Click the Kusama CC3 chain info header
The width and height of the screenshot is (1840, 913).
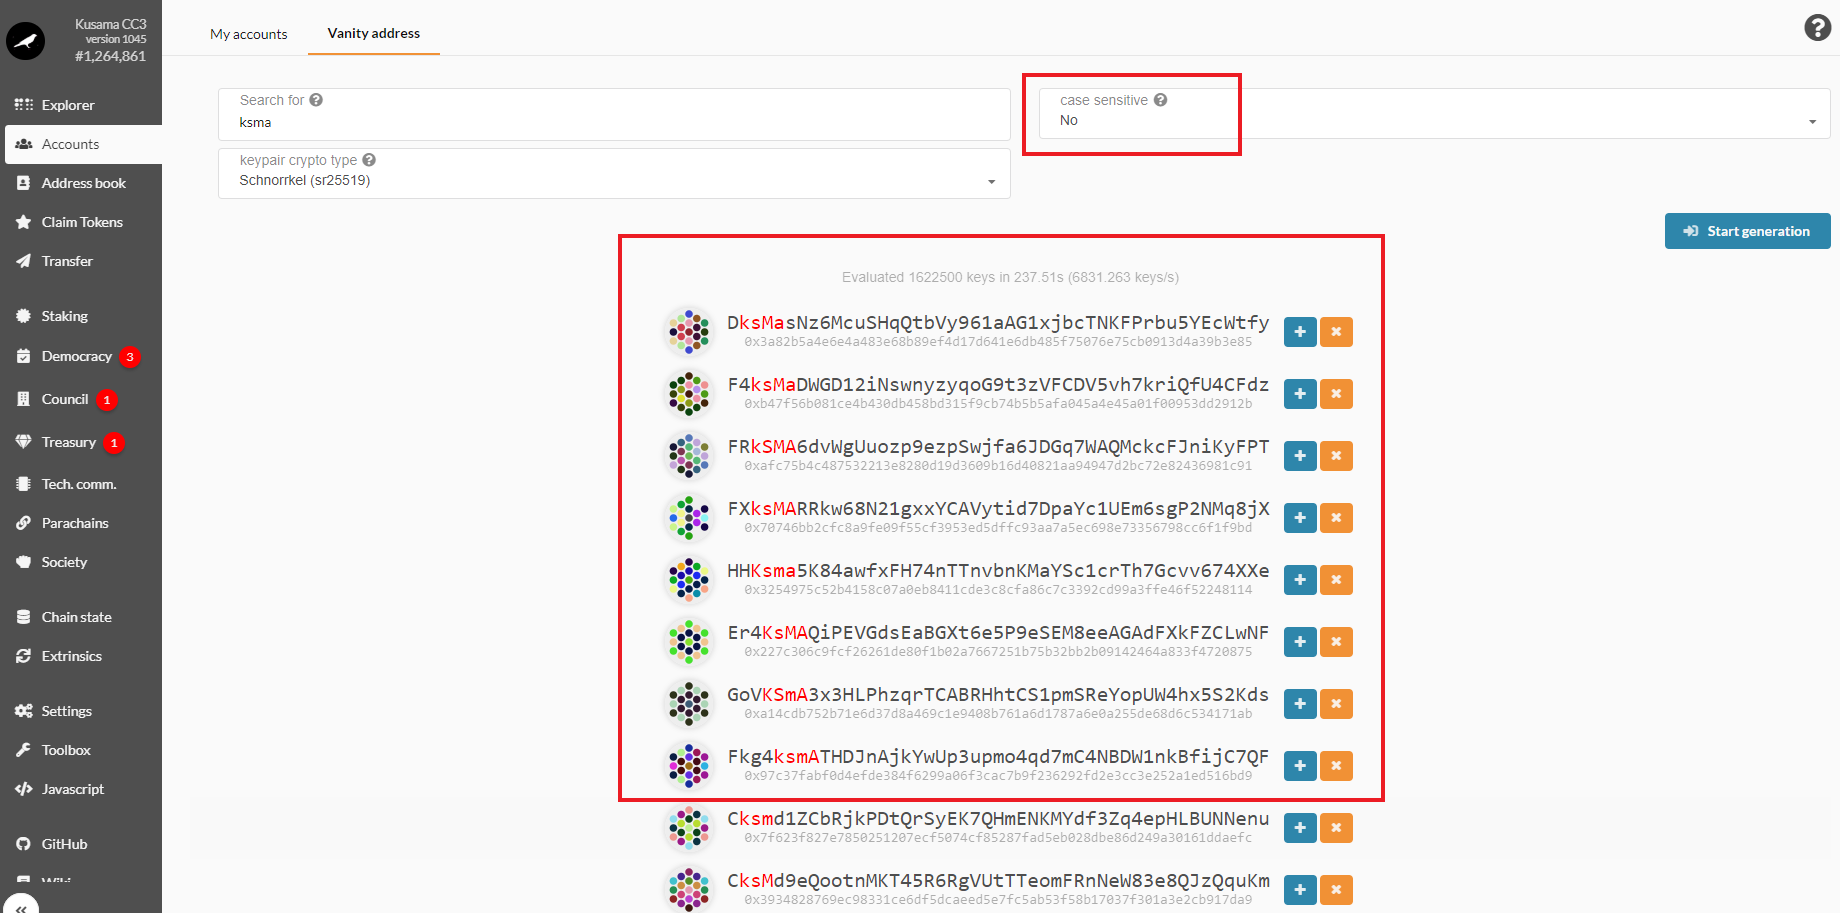110,40
